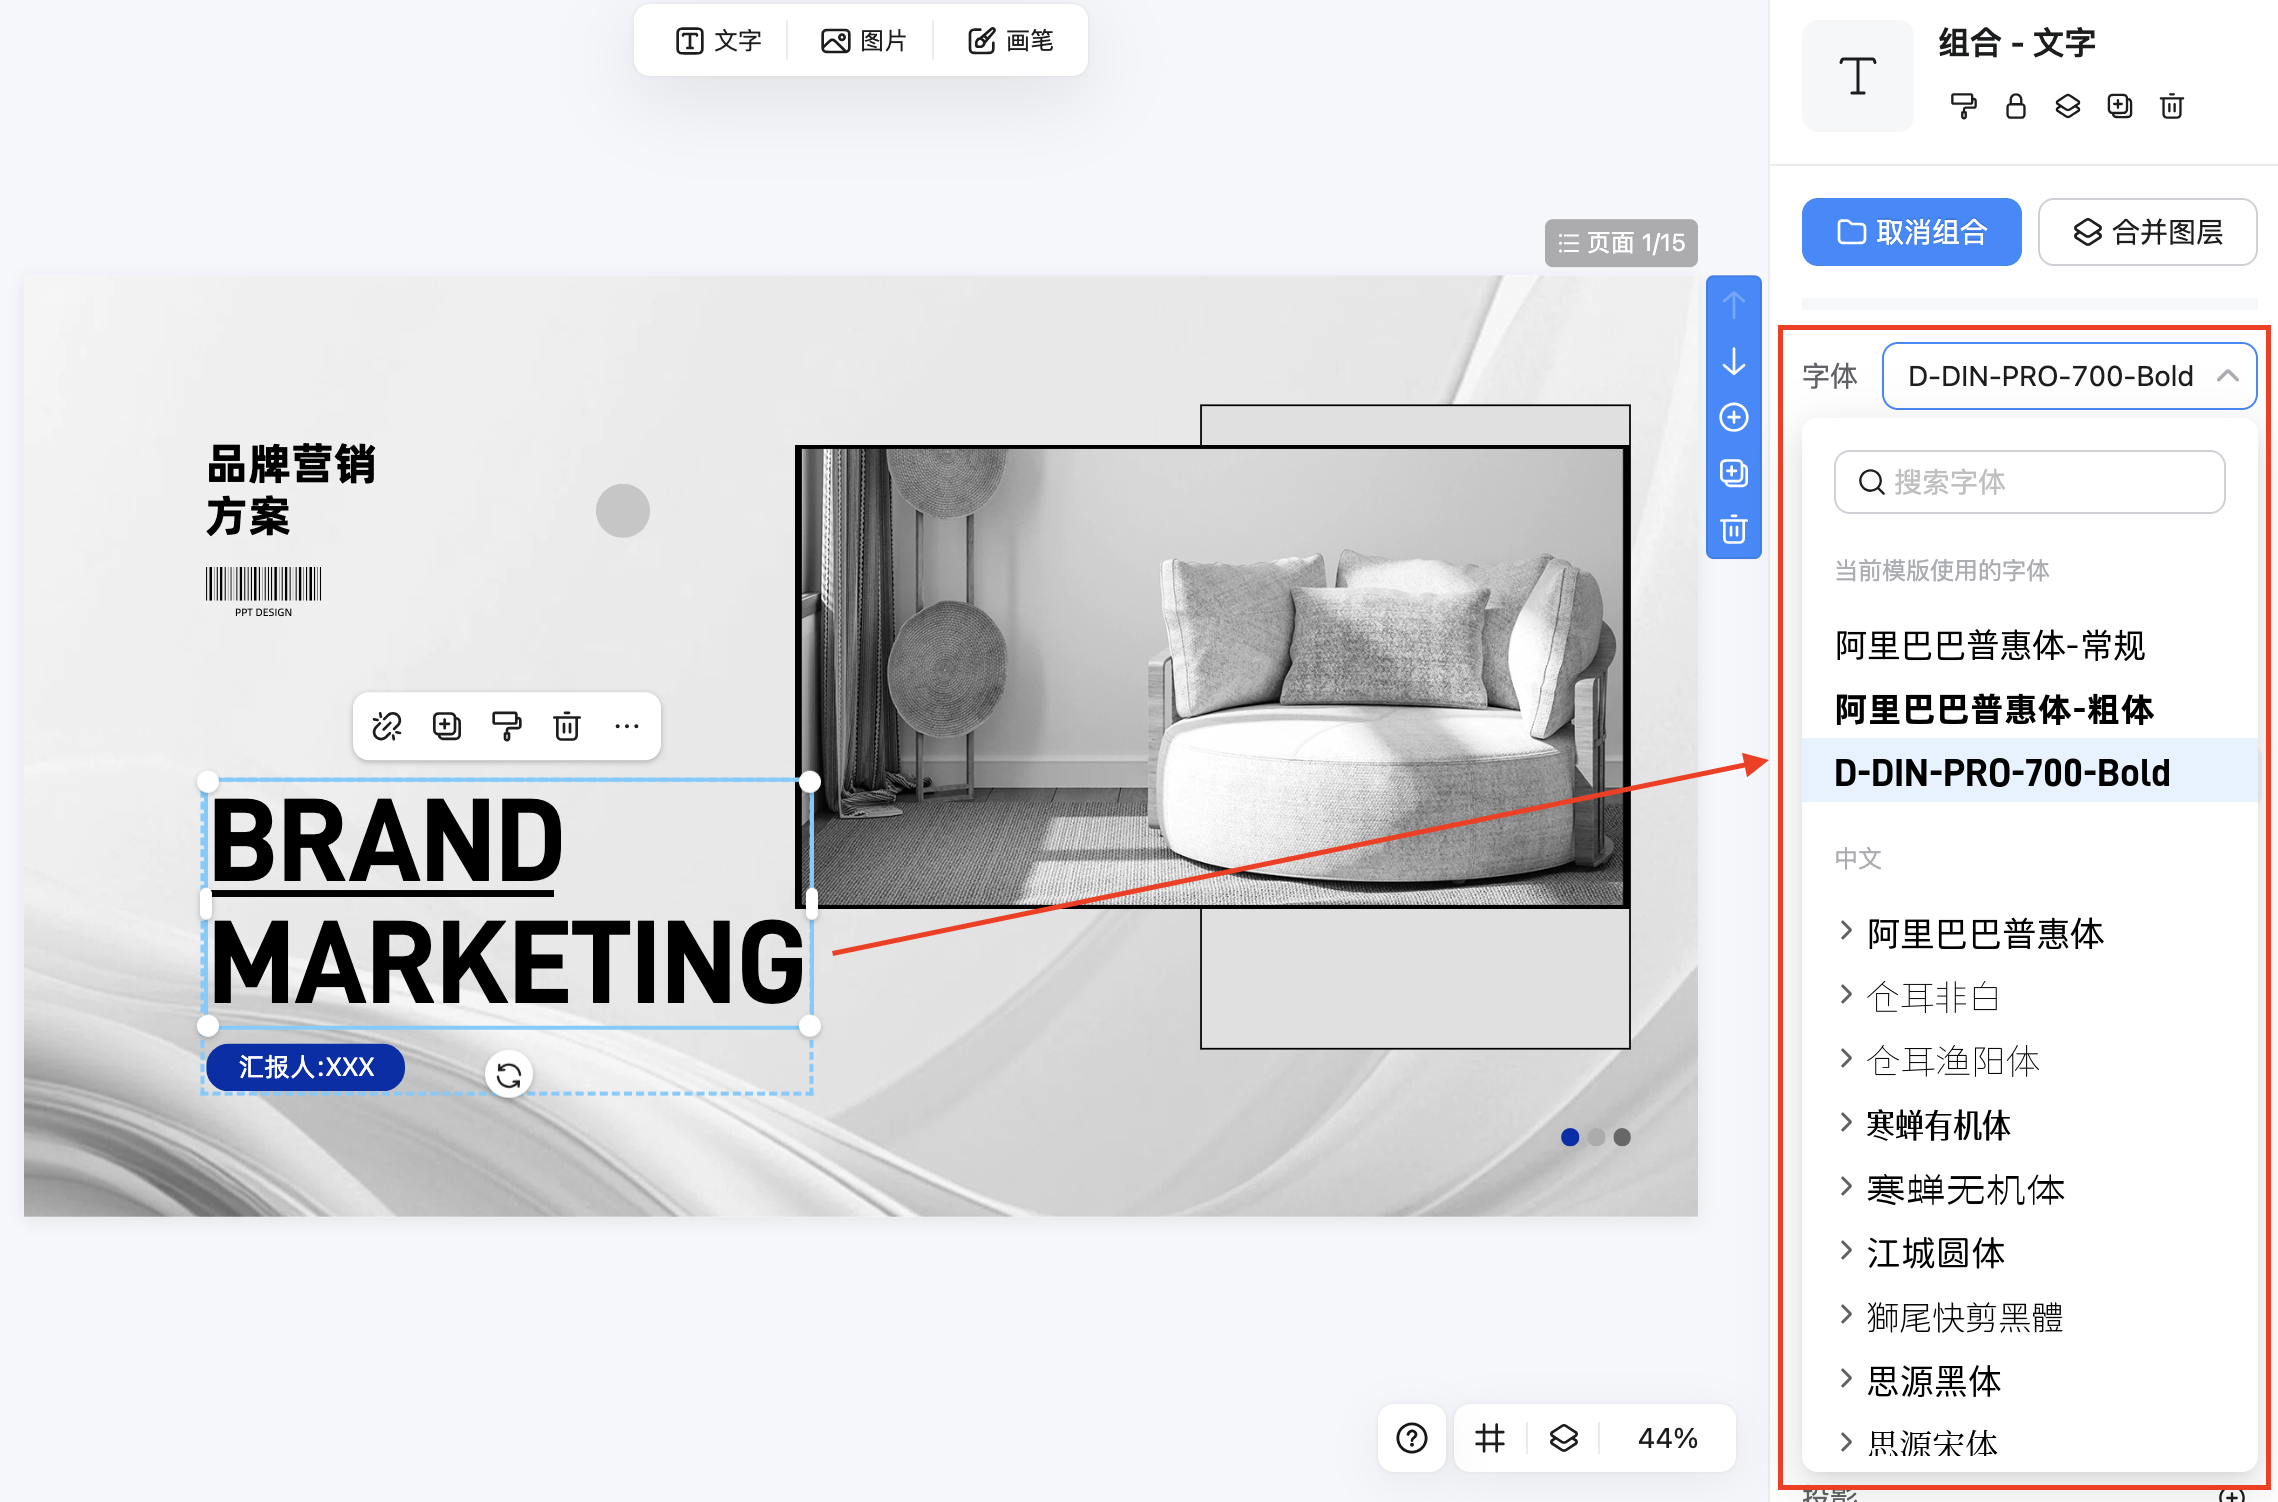The image size is (2278, 1502).
Task: Click the help question mark icon
Action: coord(1411,1438)
